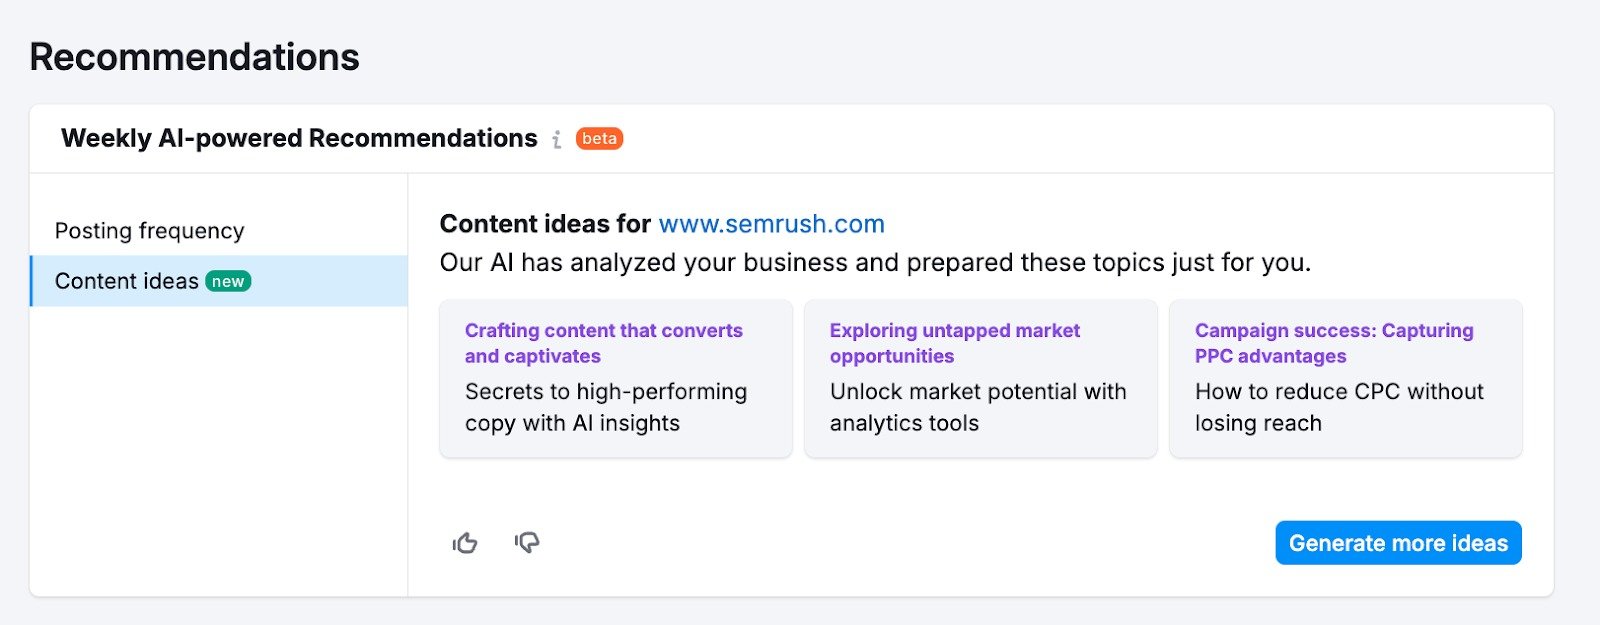Click the orange beta badge

(598, 139)
